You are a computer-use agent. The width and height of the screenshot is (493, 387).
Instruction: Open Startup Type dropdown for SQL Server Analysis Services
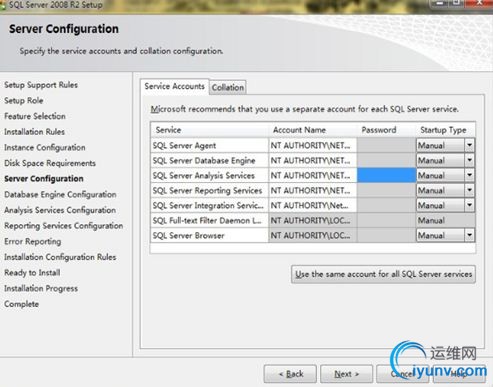coord(469,175)
